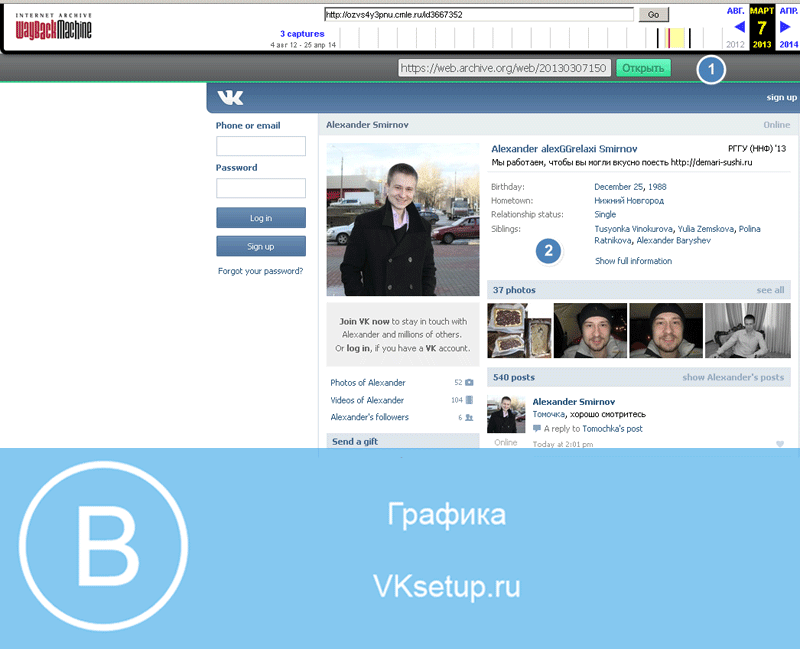Open sibling Tusyonka Vinokurova profile
The image size is (800, 649).
(x=633, y=229)
